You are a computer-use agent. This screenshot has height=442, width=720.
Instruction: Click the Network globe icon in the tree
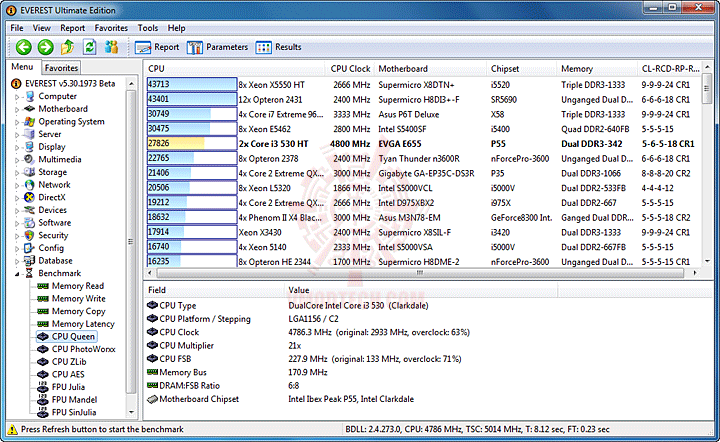coord(29,185)
